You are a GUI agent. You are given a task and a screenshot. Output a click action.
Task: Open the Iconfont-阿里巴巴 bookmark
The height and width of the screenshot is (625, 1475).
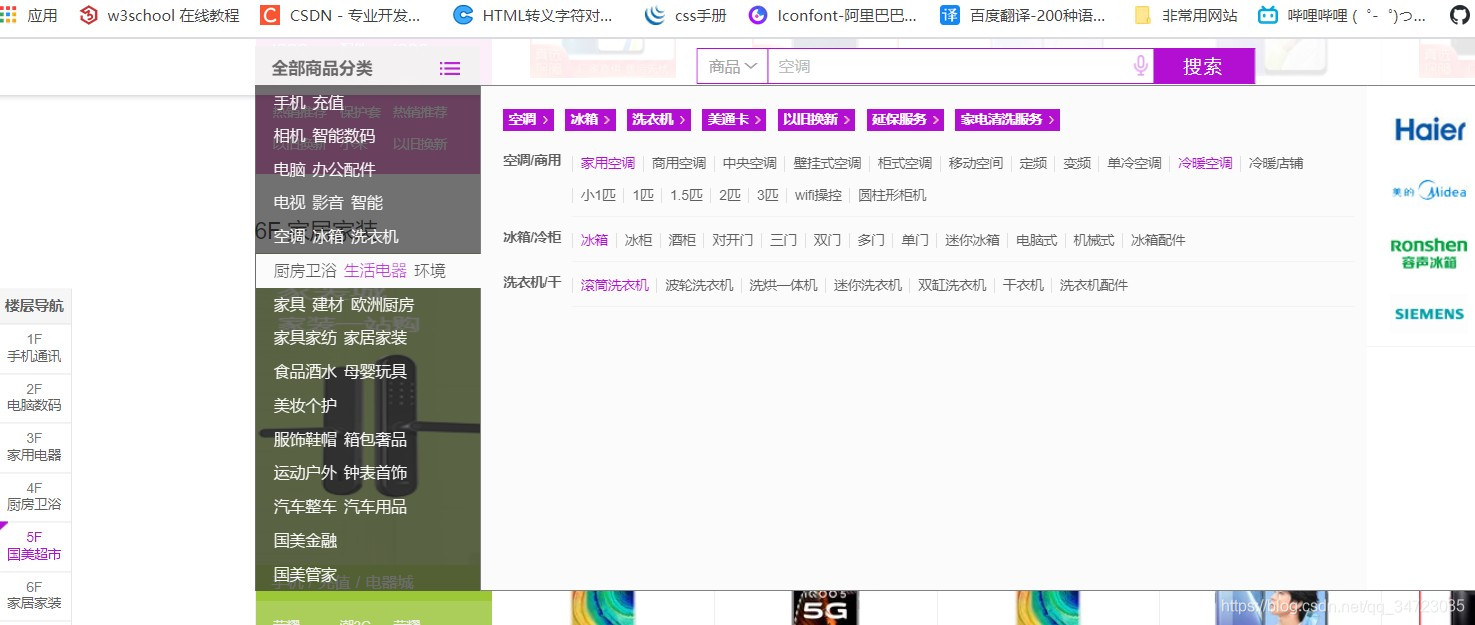tap(833, 15)
